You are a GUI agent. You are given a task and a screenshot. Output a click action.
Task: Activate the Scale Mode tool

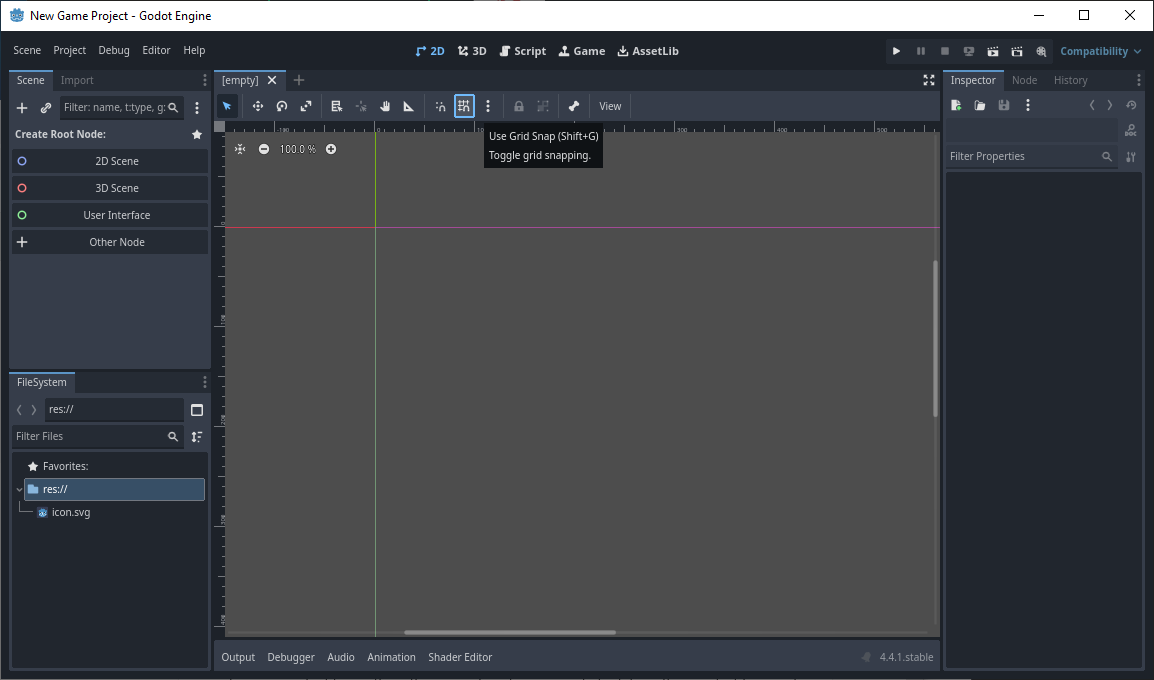pos(306,106)
